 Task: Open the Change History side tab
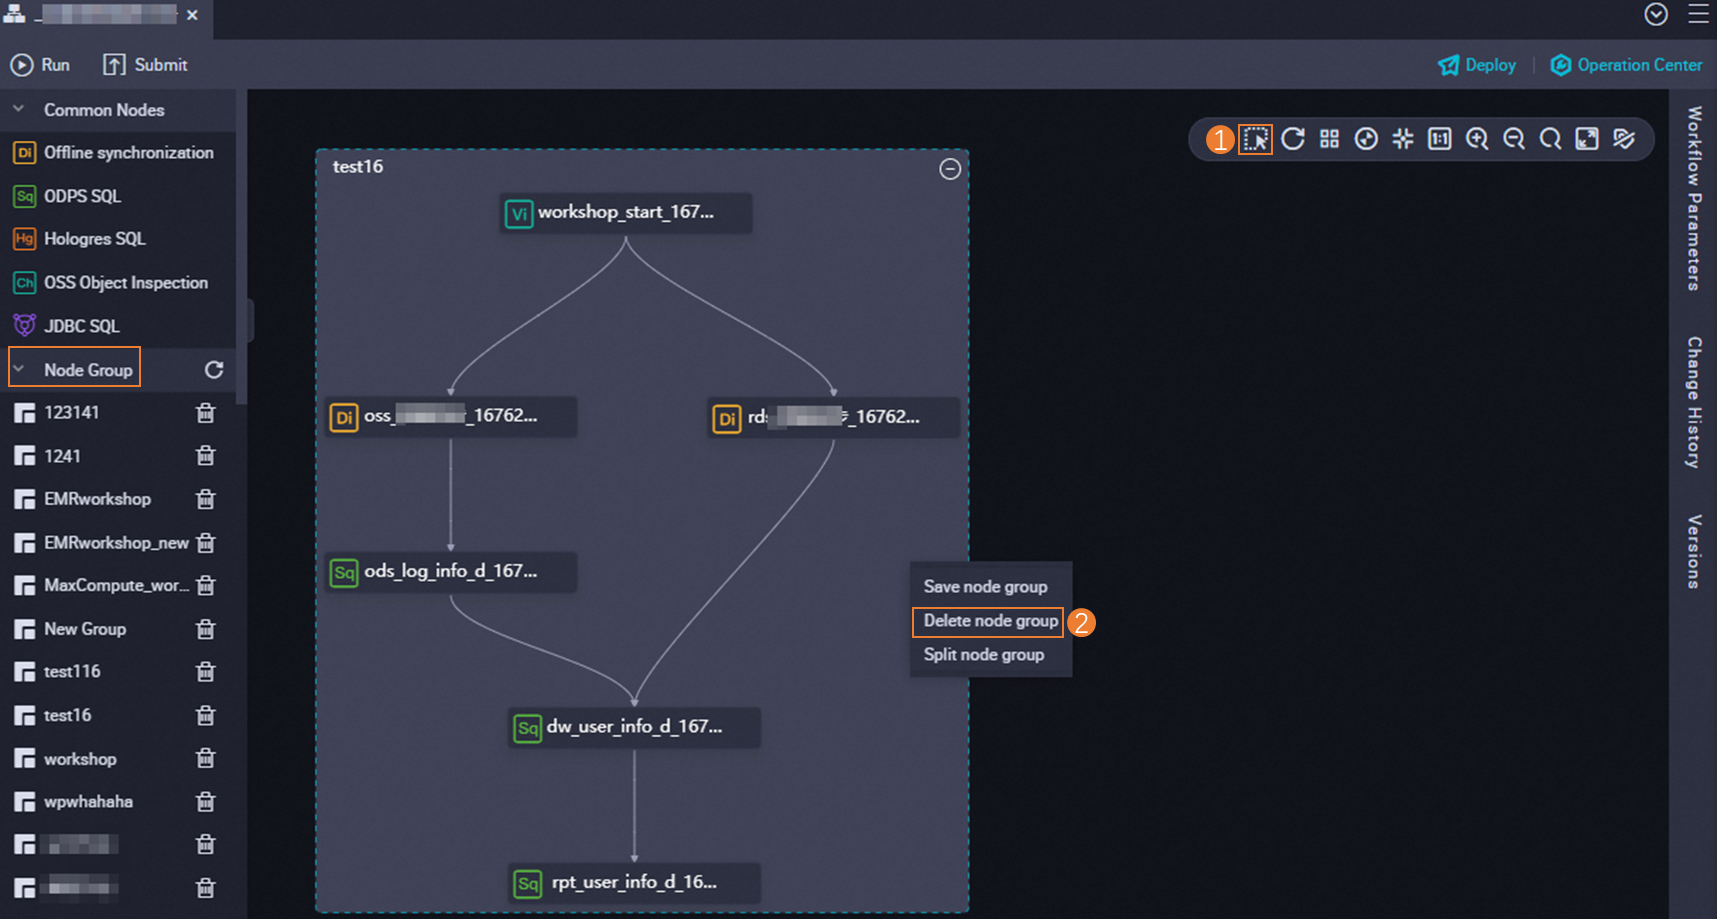pyautogui.click(x=1693, y=402)
